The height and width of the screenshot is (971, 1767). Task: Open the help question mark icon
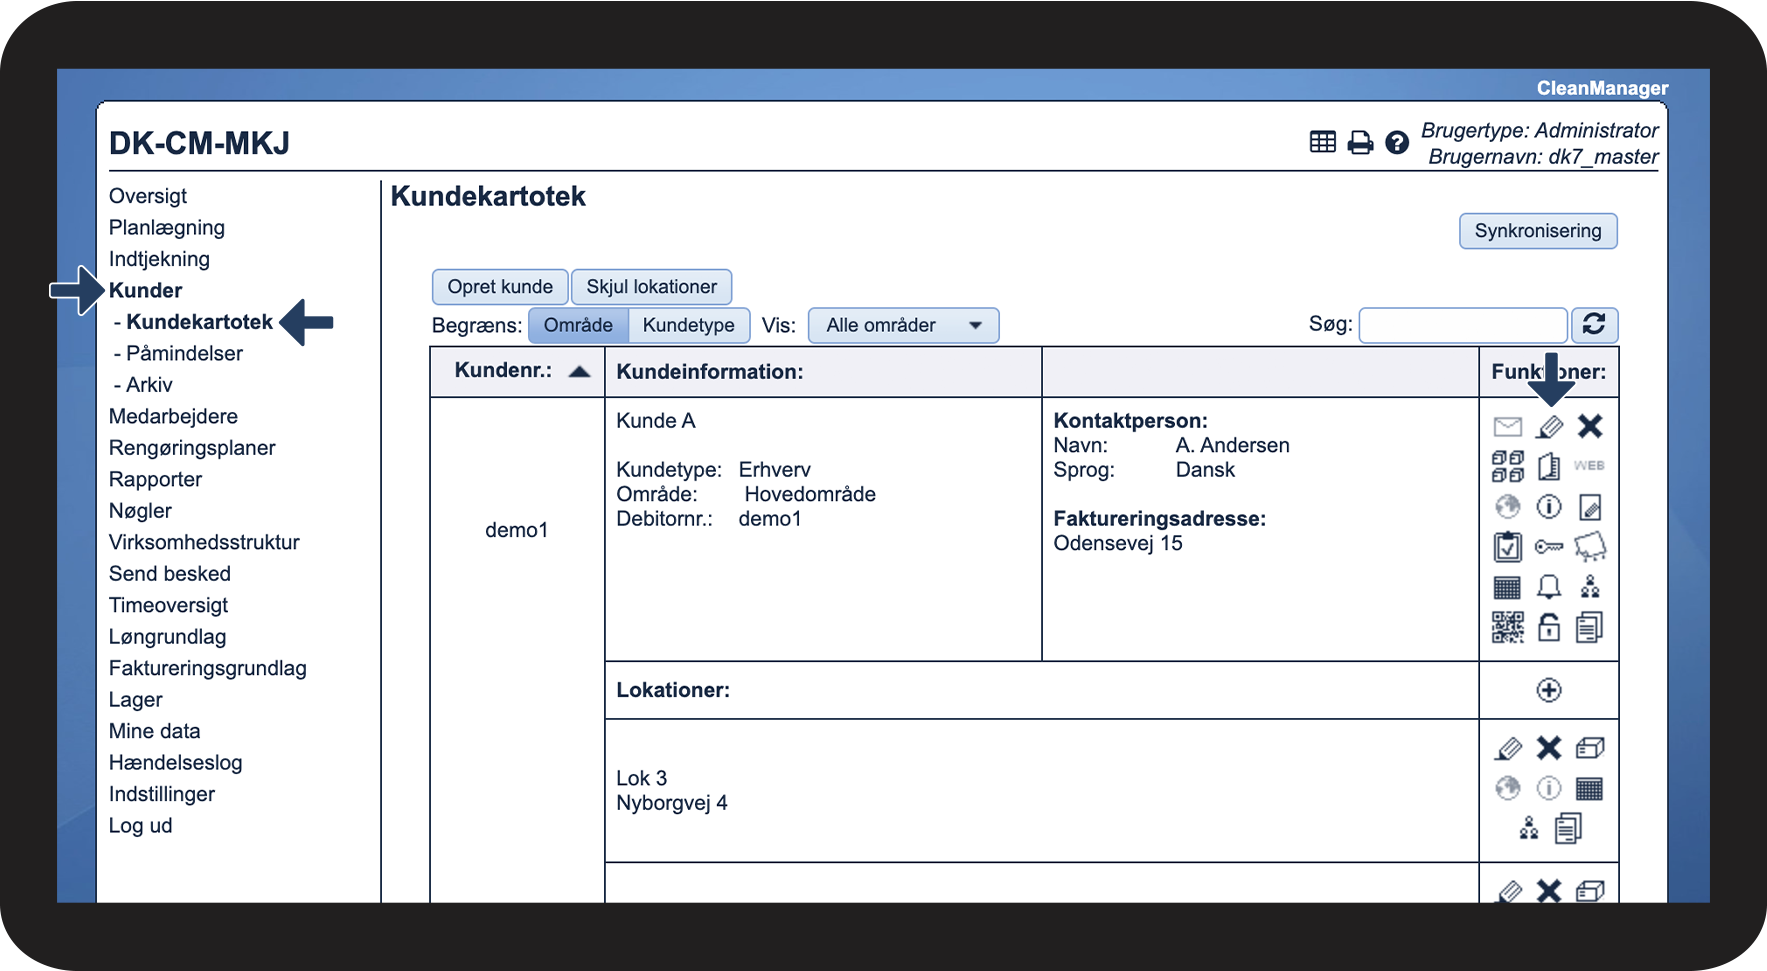(1397, 143)
